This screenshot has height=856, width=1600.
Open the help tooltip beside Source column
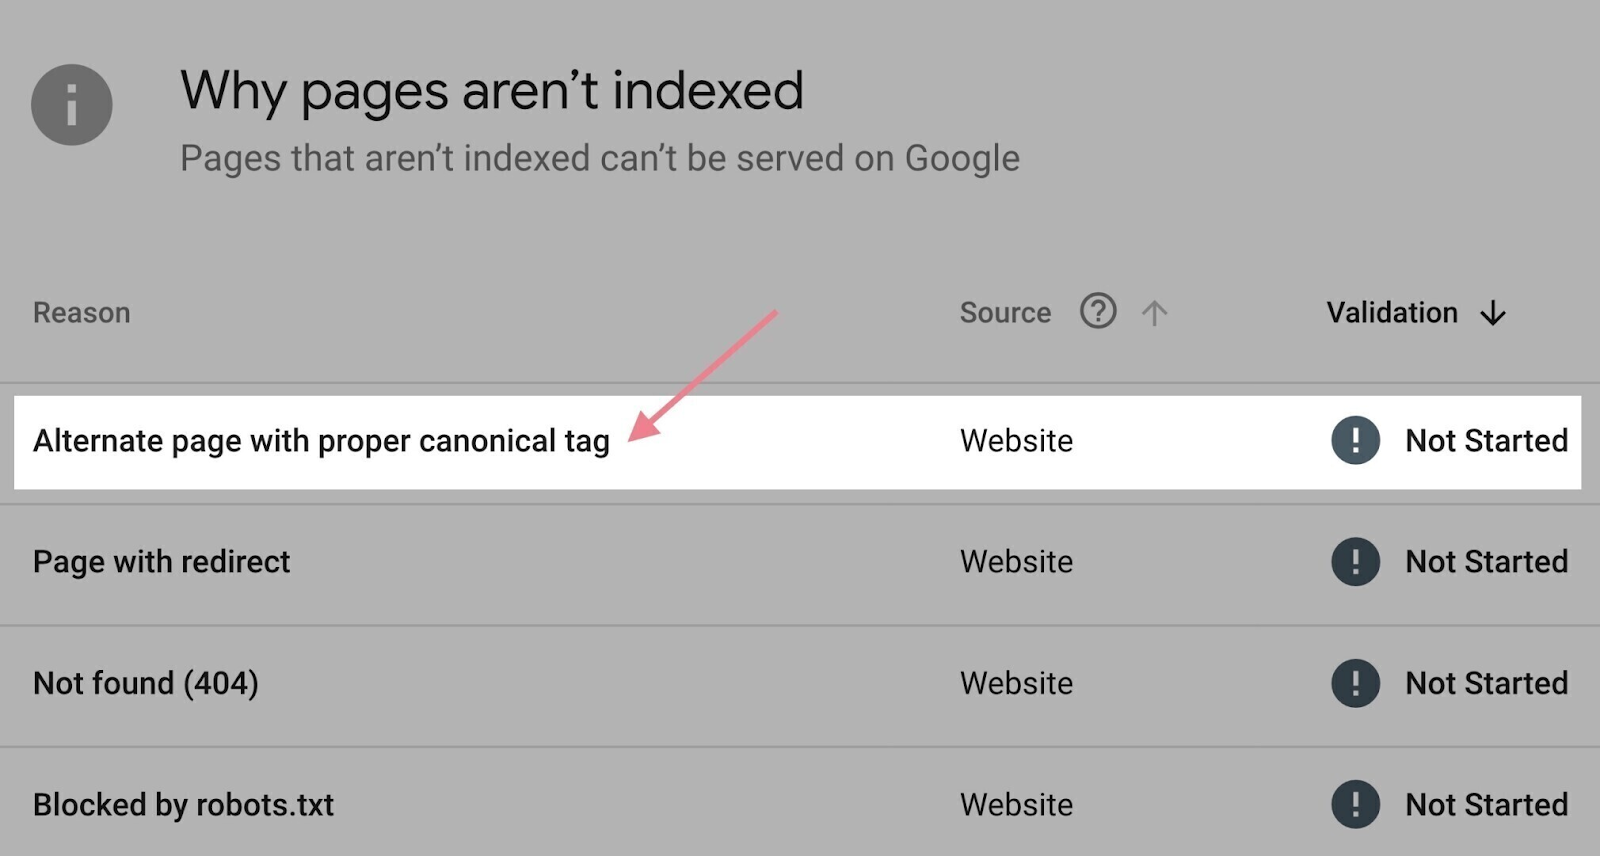click(x=1097, y=312)
